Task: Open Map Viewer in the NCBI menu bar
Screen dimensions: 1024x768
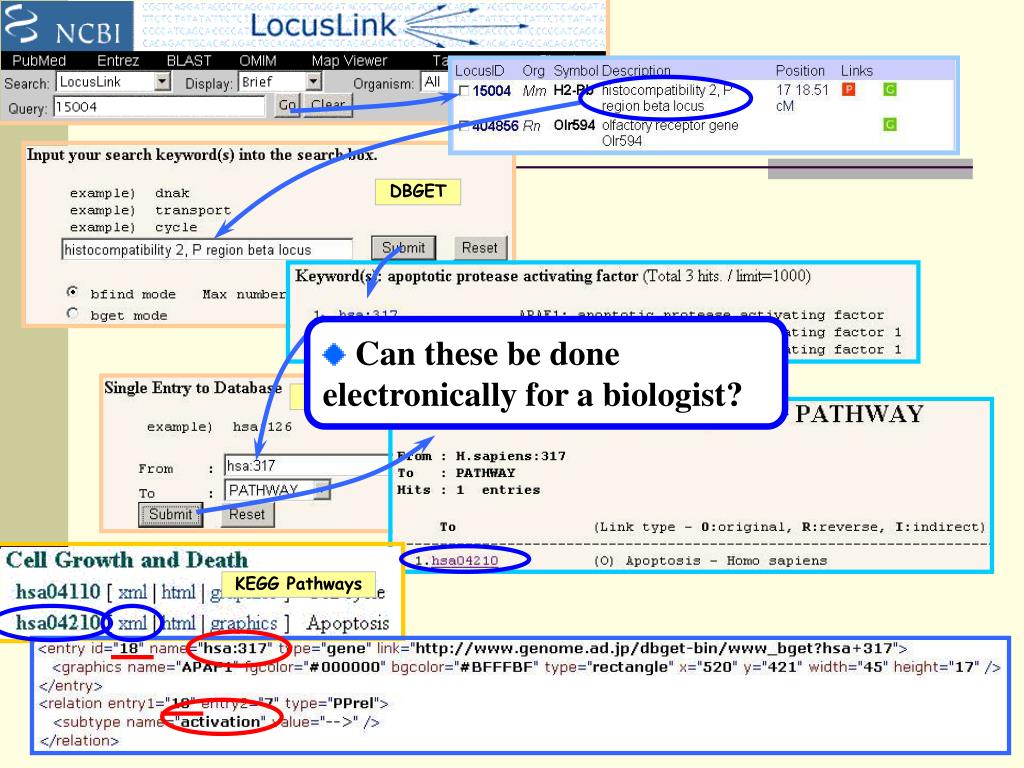Action: pyautogui.click(x=349, y=61)
